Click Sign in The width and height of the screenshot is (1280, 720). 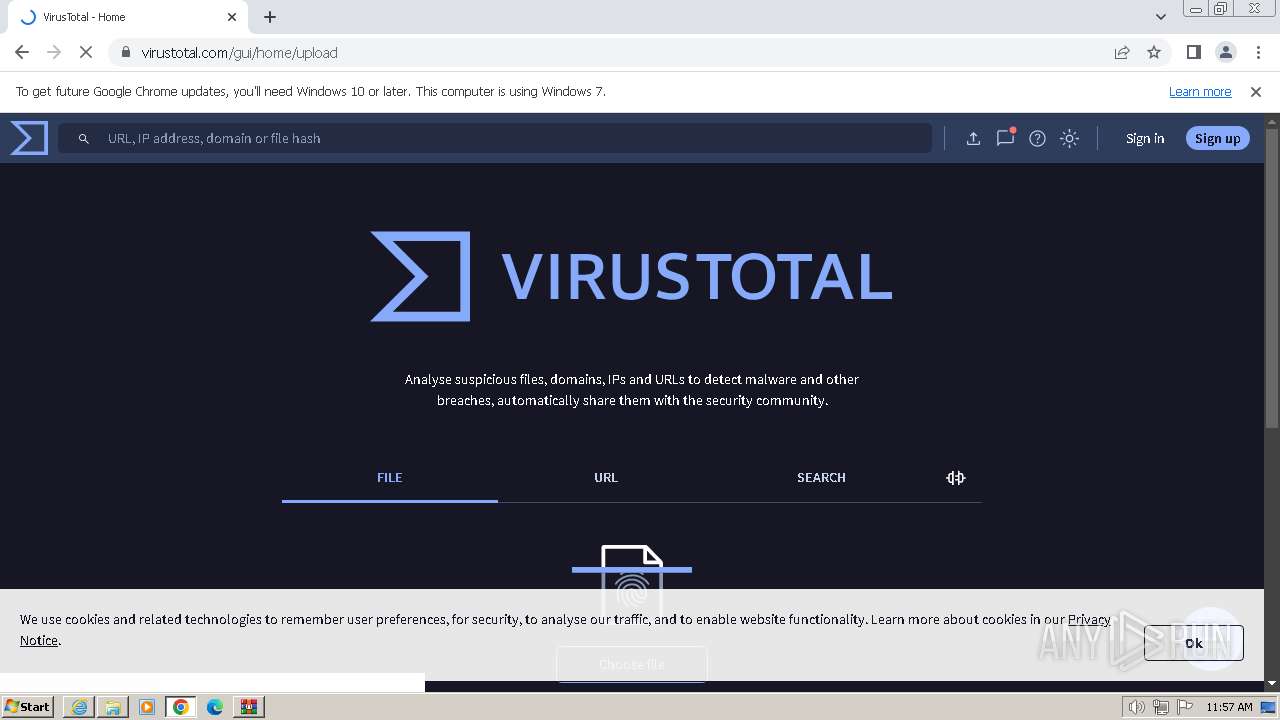[1145, 139]
